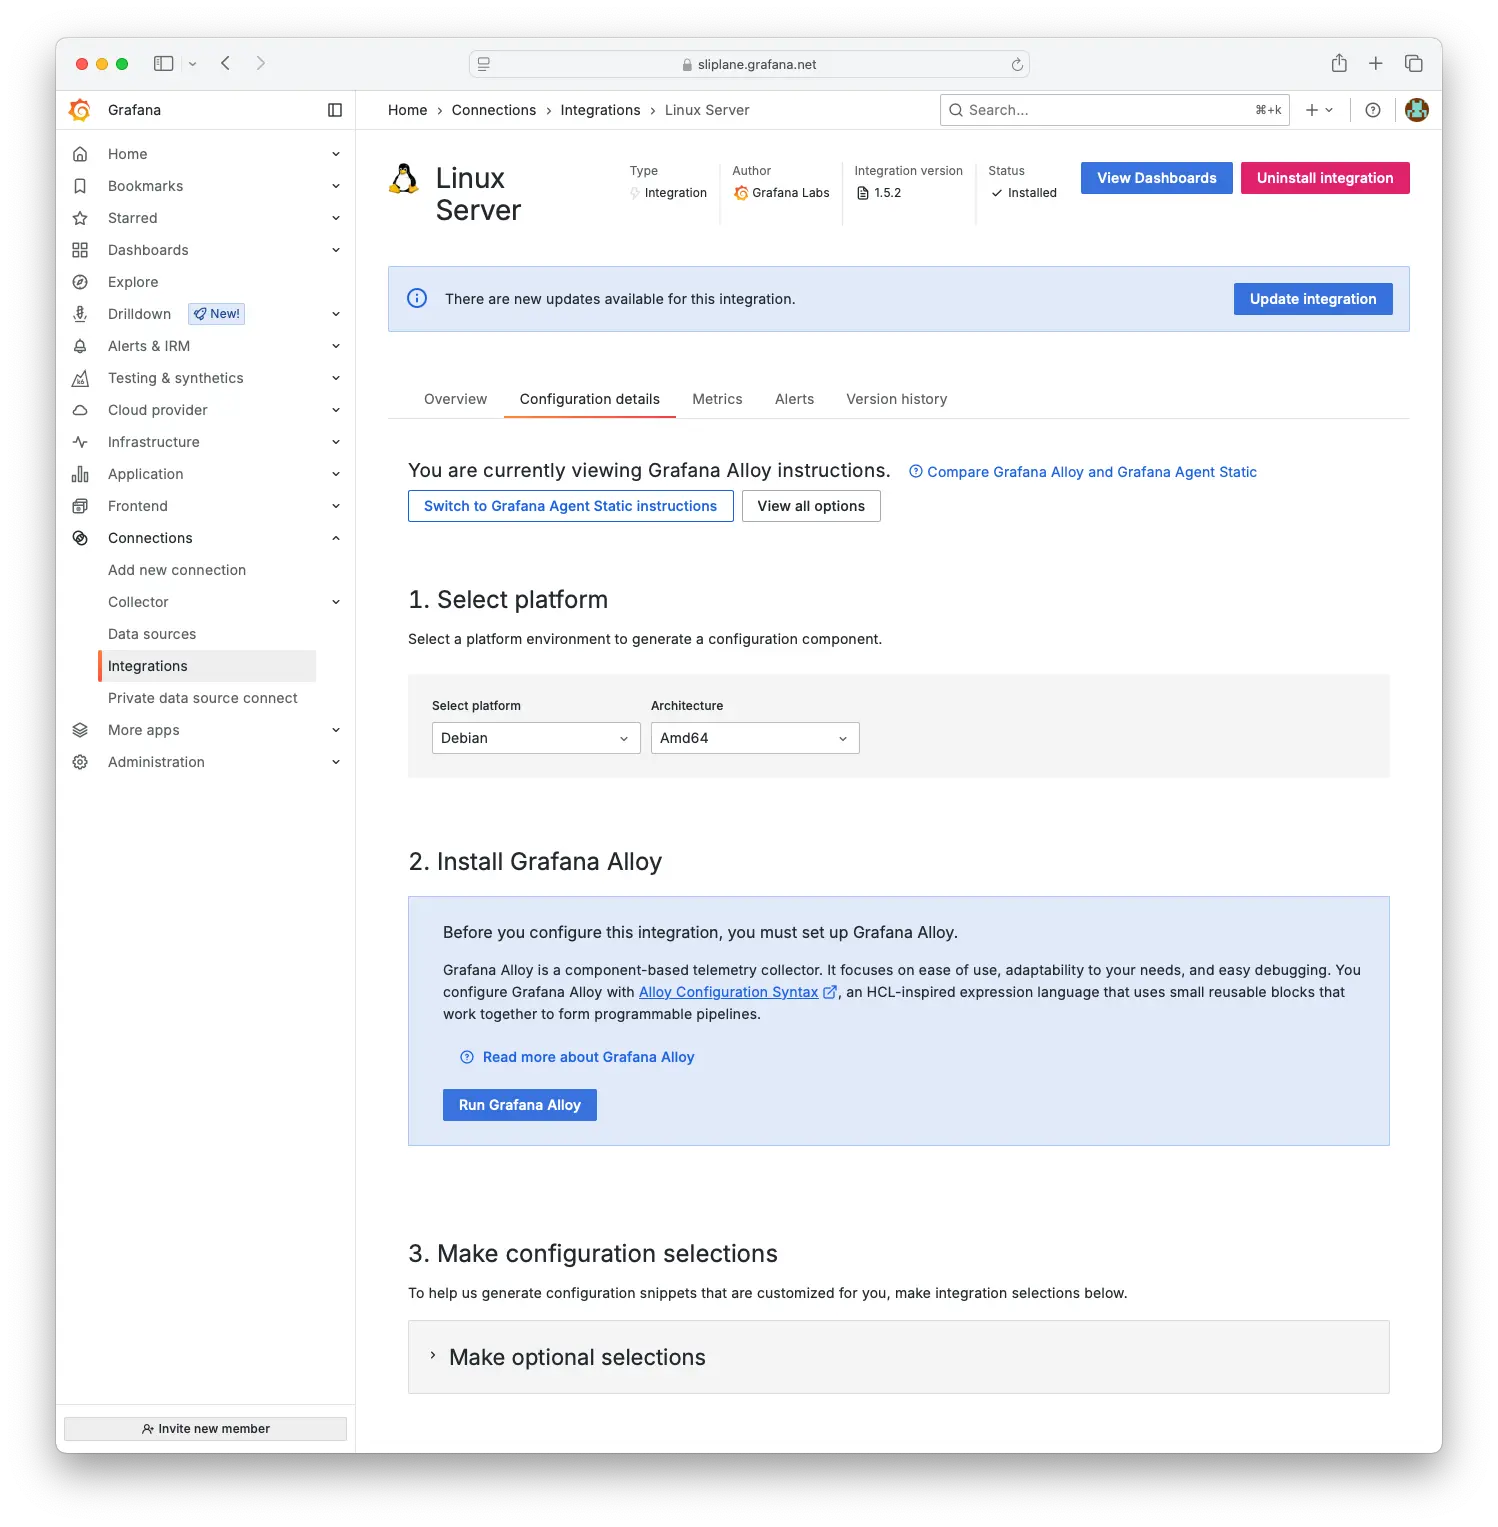Image resolution: width=1498 pixels, height=1527 pixels.
Task: Switch to the Version history tab
Action: click(896, 399)
